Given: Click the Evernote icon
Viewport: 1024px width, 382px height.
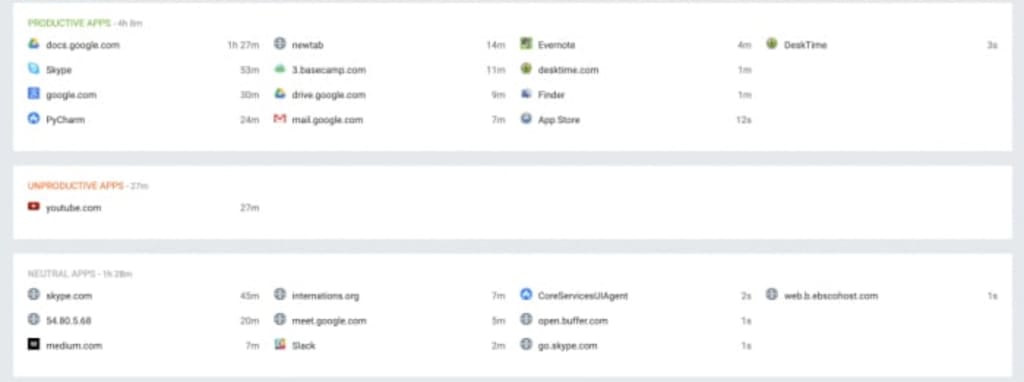Looking at the screenshot, I should 526,44.
